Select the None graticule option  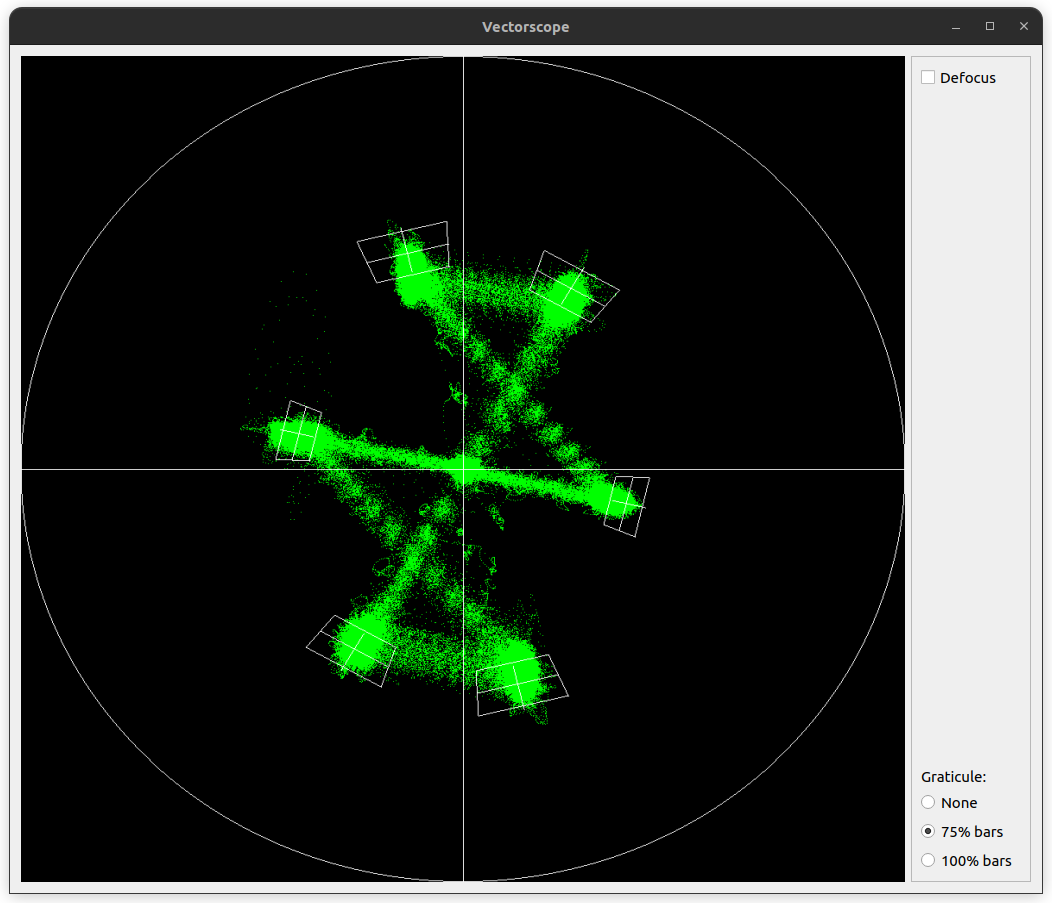[x=928, y=803]
